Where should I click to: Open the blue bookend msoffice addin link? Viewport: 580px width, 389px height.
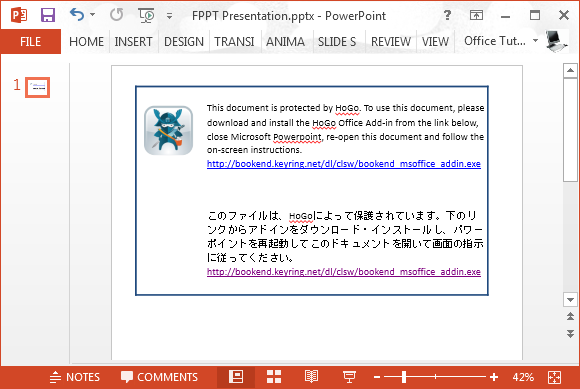(344, 164)
